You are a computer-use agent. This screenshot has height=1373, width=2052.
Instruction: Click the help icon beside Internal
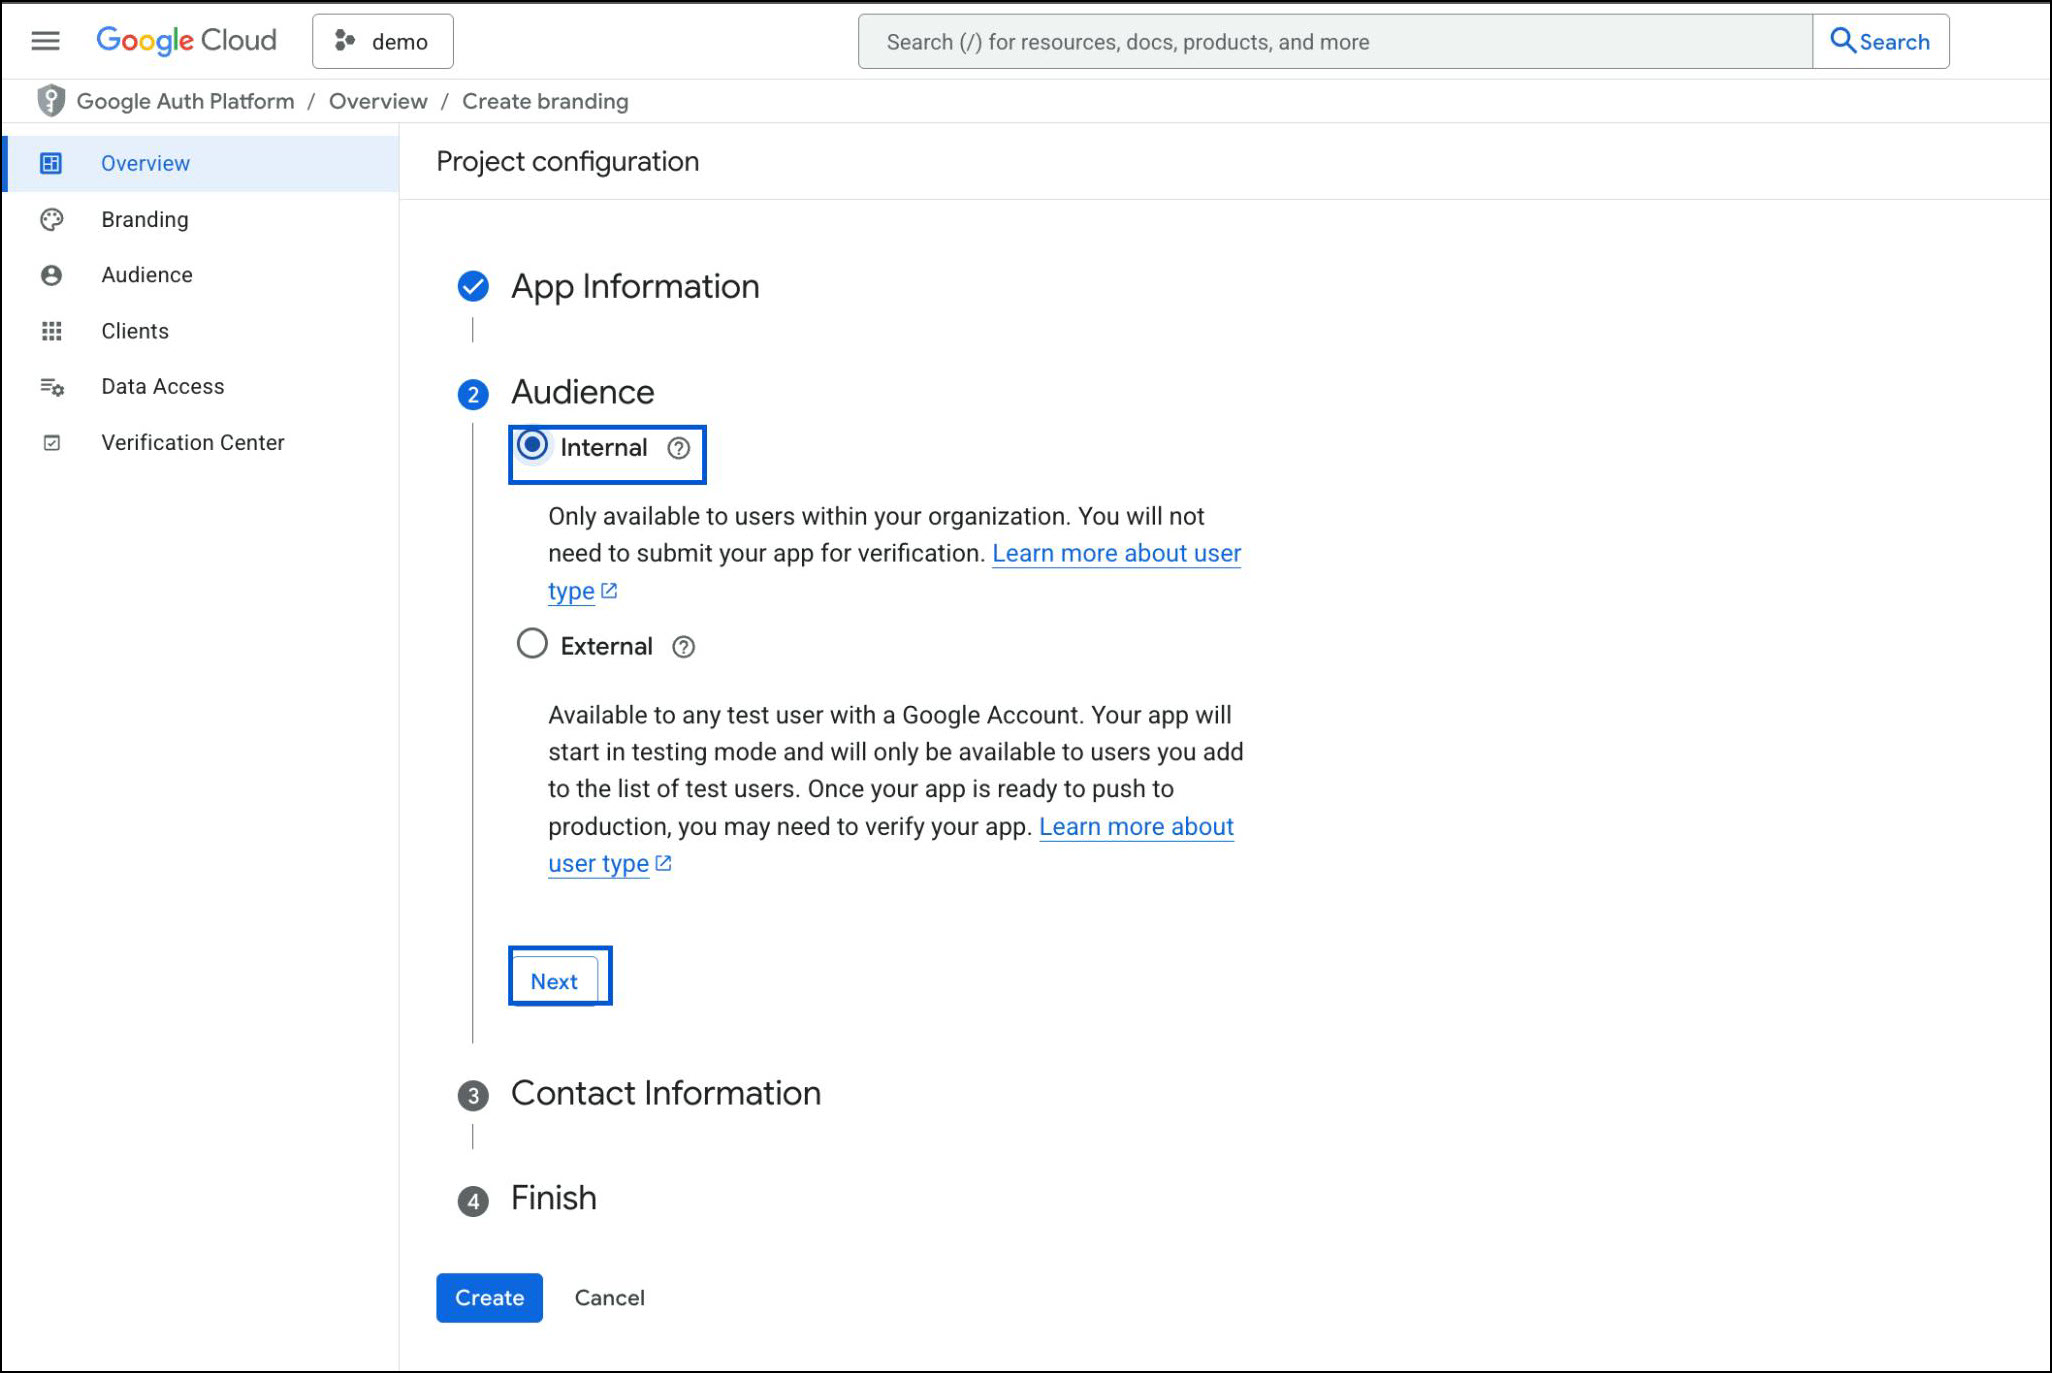[x=679, y=448]
